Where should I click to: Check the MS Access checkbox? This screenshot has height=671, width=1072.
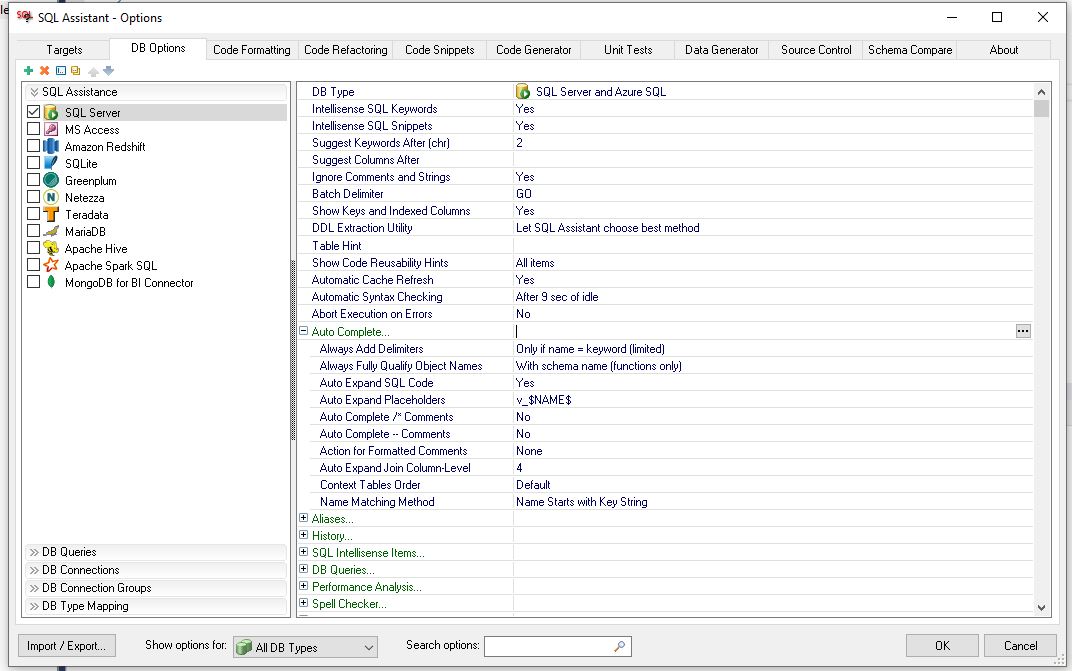click(x=34, y=129)
